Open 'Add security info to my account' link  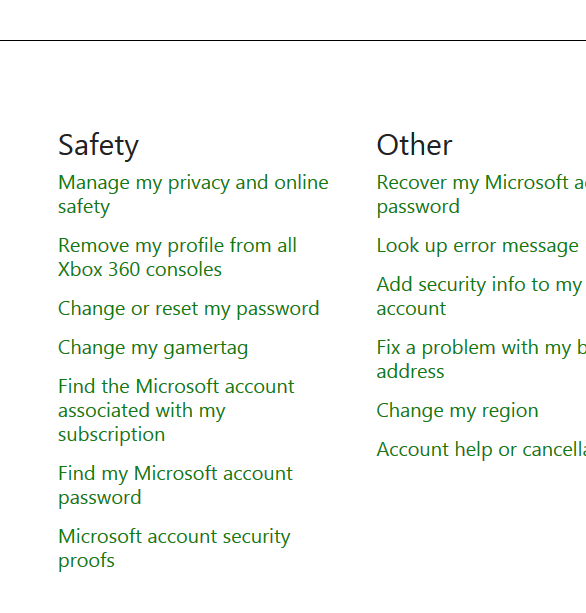tap(479, 296)
